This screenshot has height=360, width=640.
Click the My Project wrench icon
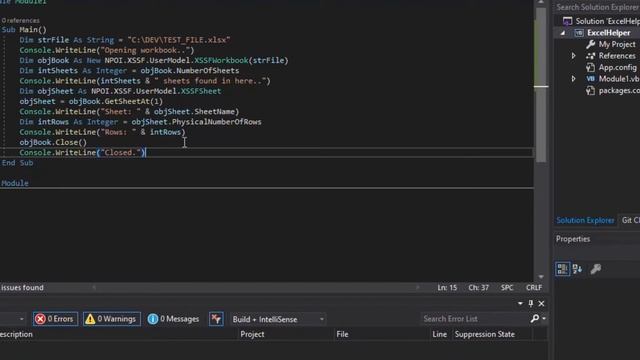(590, 44)
